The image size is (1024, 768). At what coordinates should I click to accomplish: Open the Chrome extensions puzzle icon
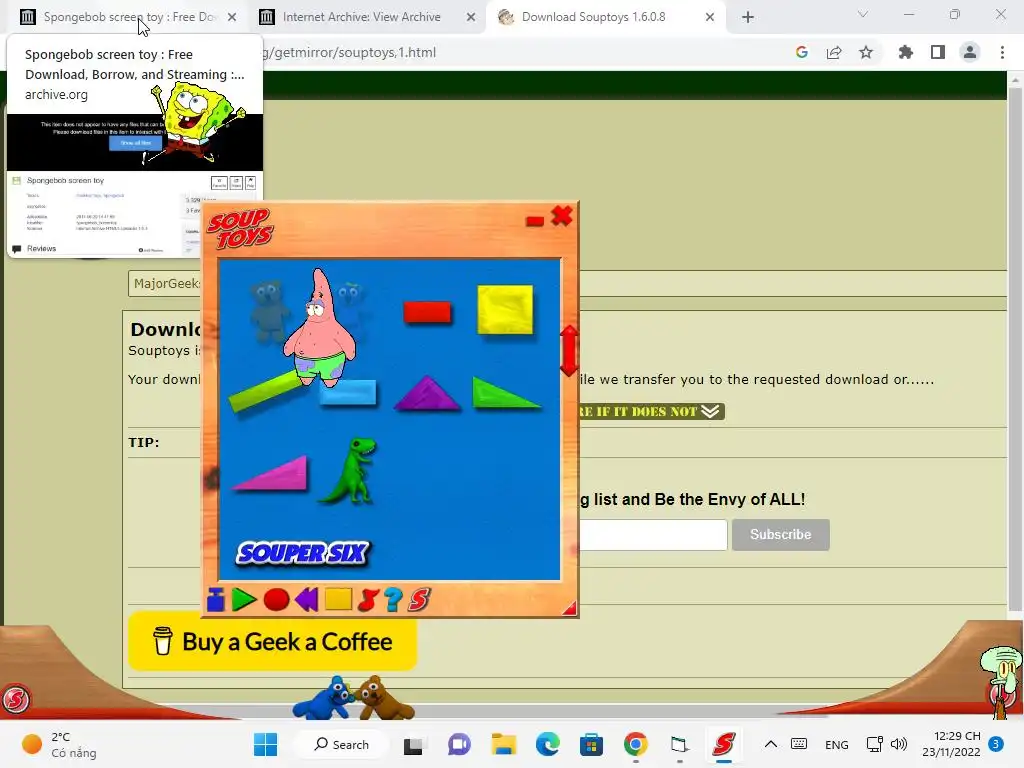(x=906, y=52)
